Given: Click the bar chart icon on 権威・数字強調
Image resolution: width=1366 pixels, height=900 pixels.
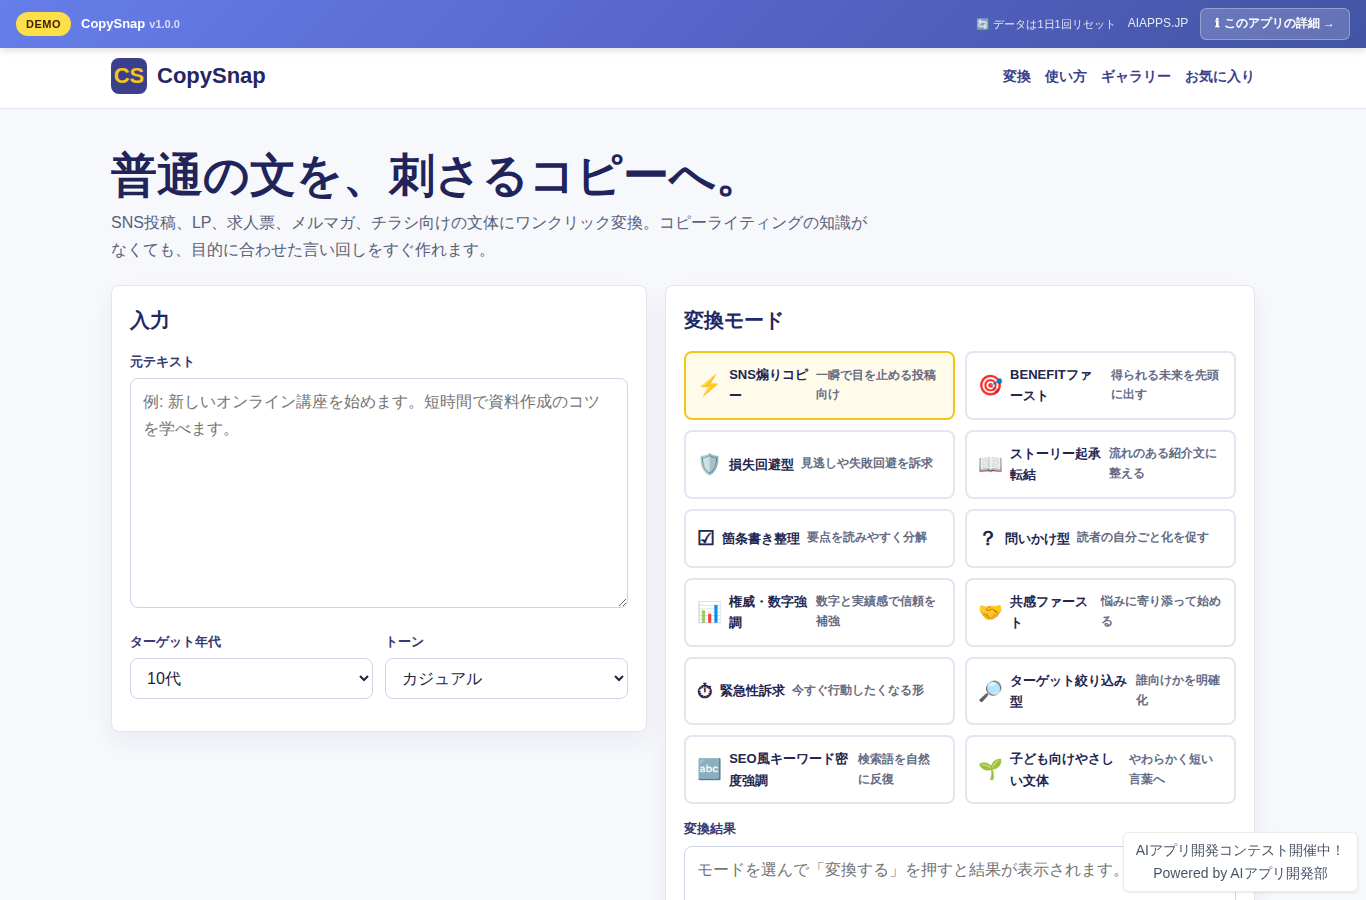Looking at the screenshot, I should (x=709, y=612).
